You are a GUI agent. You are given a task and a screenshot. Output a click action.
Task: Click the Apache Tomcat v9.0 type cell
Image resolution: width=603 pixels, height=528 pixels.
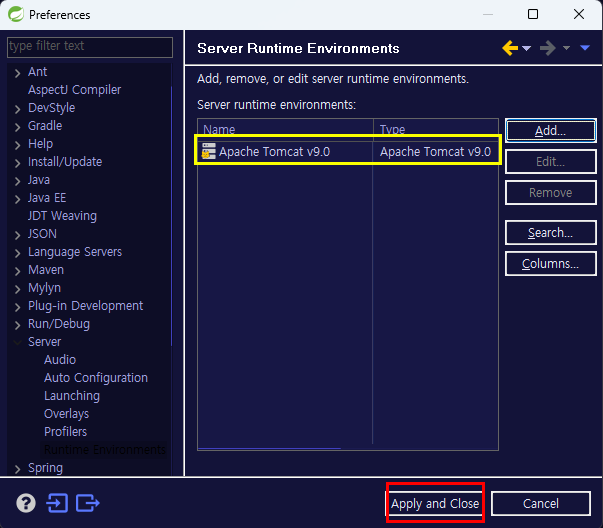point(435,152)
